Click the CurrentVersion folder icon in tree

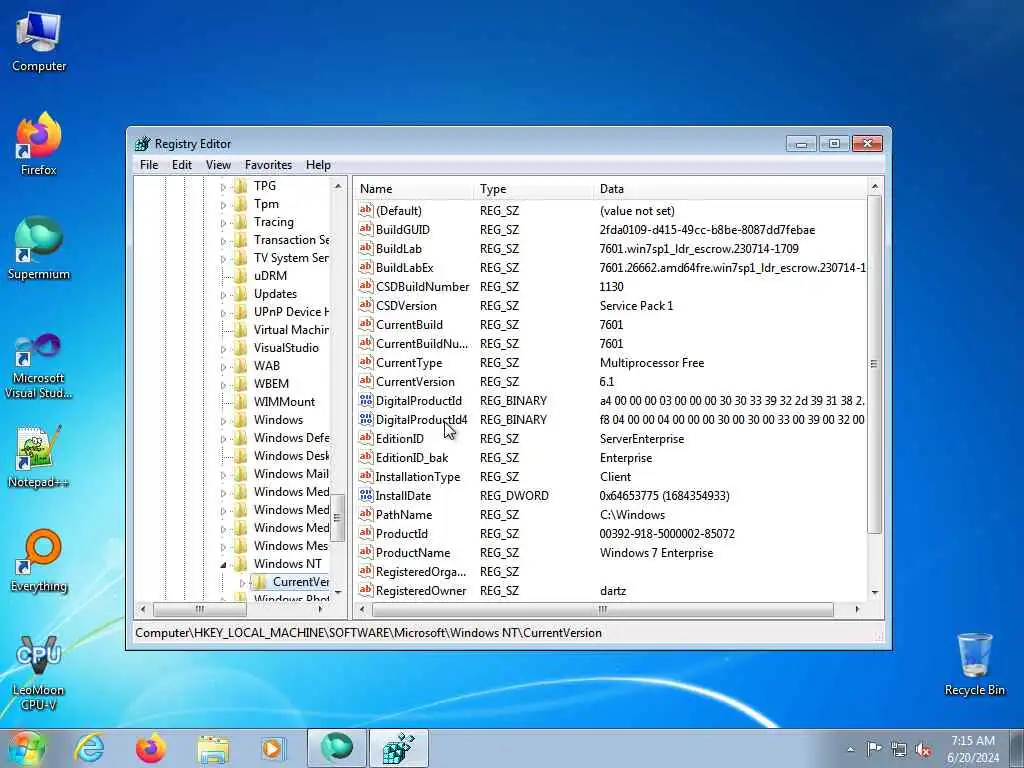click(259, 581)
